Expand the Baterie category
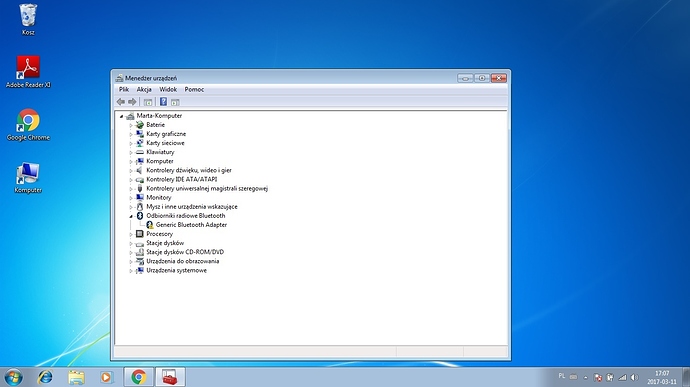Screen dimensions: 690x387 [x=131, y=125]
